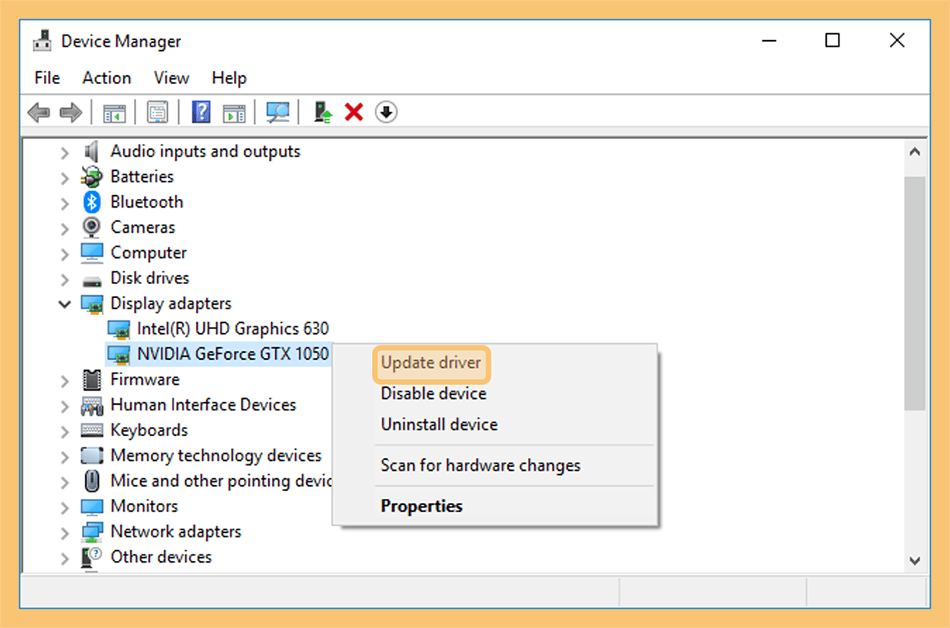This screenshot has width=950, height=628.
Task: Choose Disable device from context menu
Action: point(434,394)
